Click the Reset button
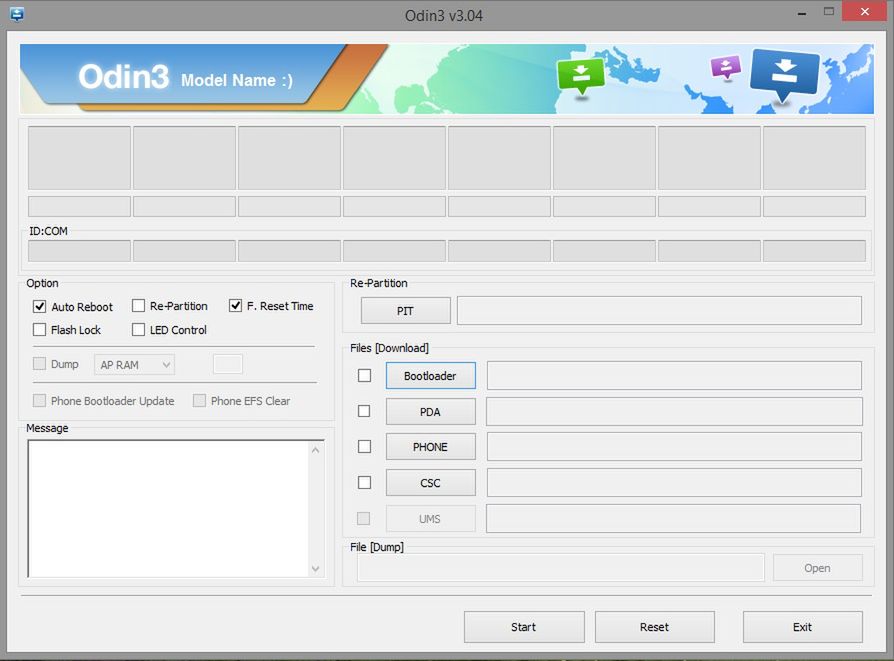 click(x=655, y=627)
